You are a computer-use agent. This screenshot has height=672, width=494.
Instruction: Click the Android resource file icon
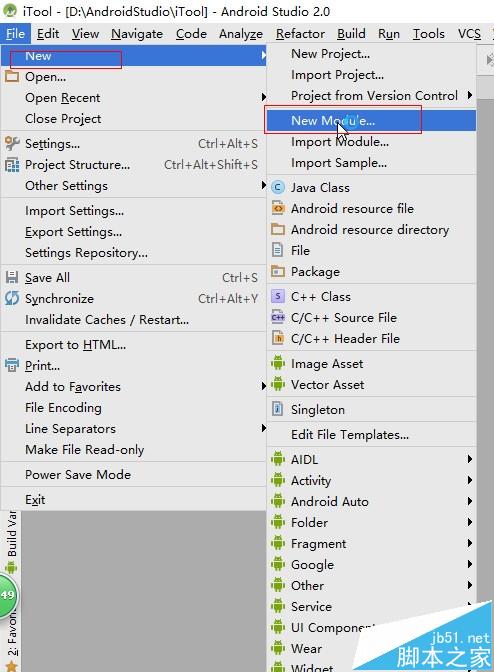(278, 208)
